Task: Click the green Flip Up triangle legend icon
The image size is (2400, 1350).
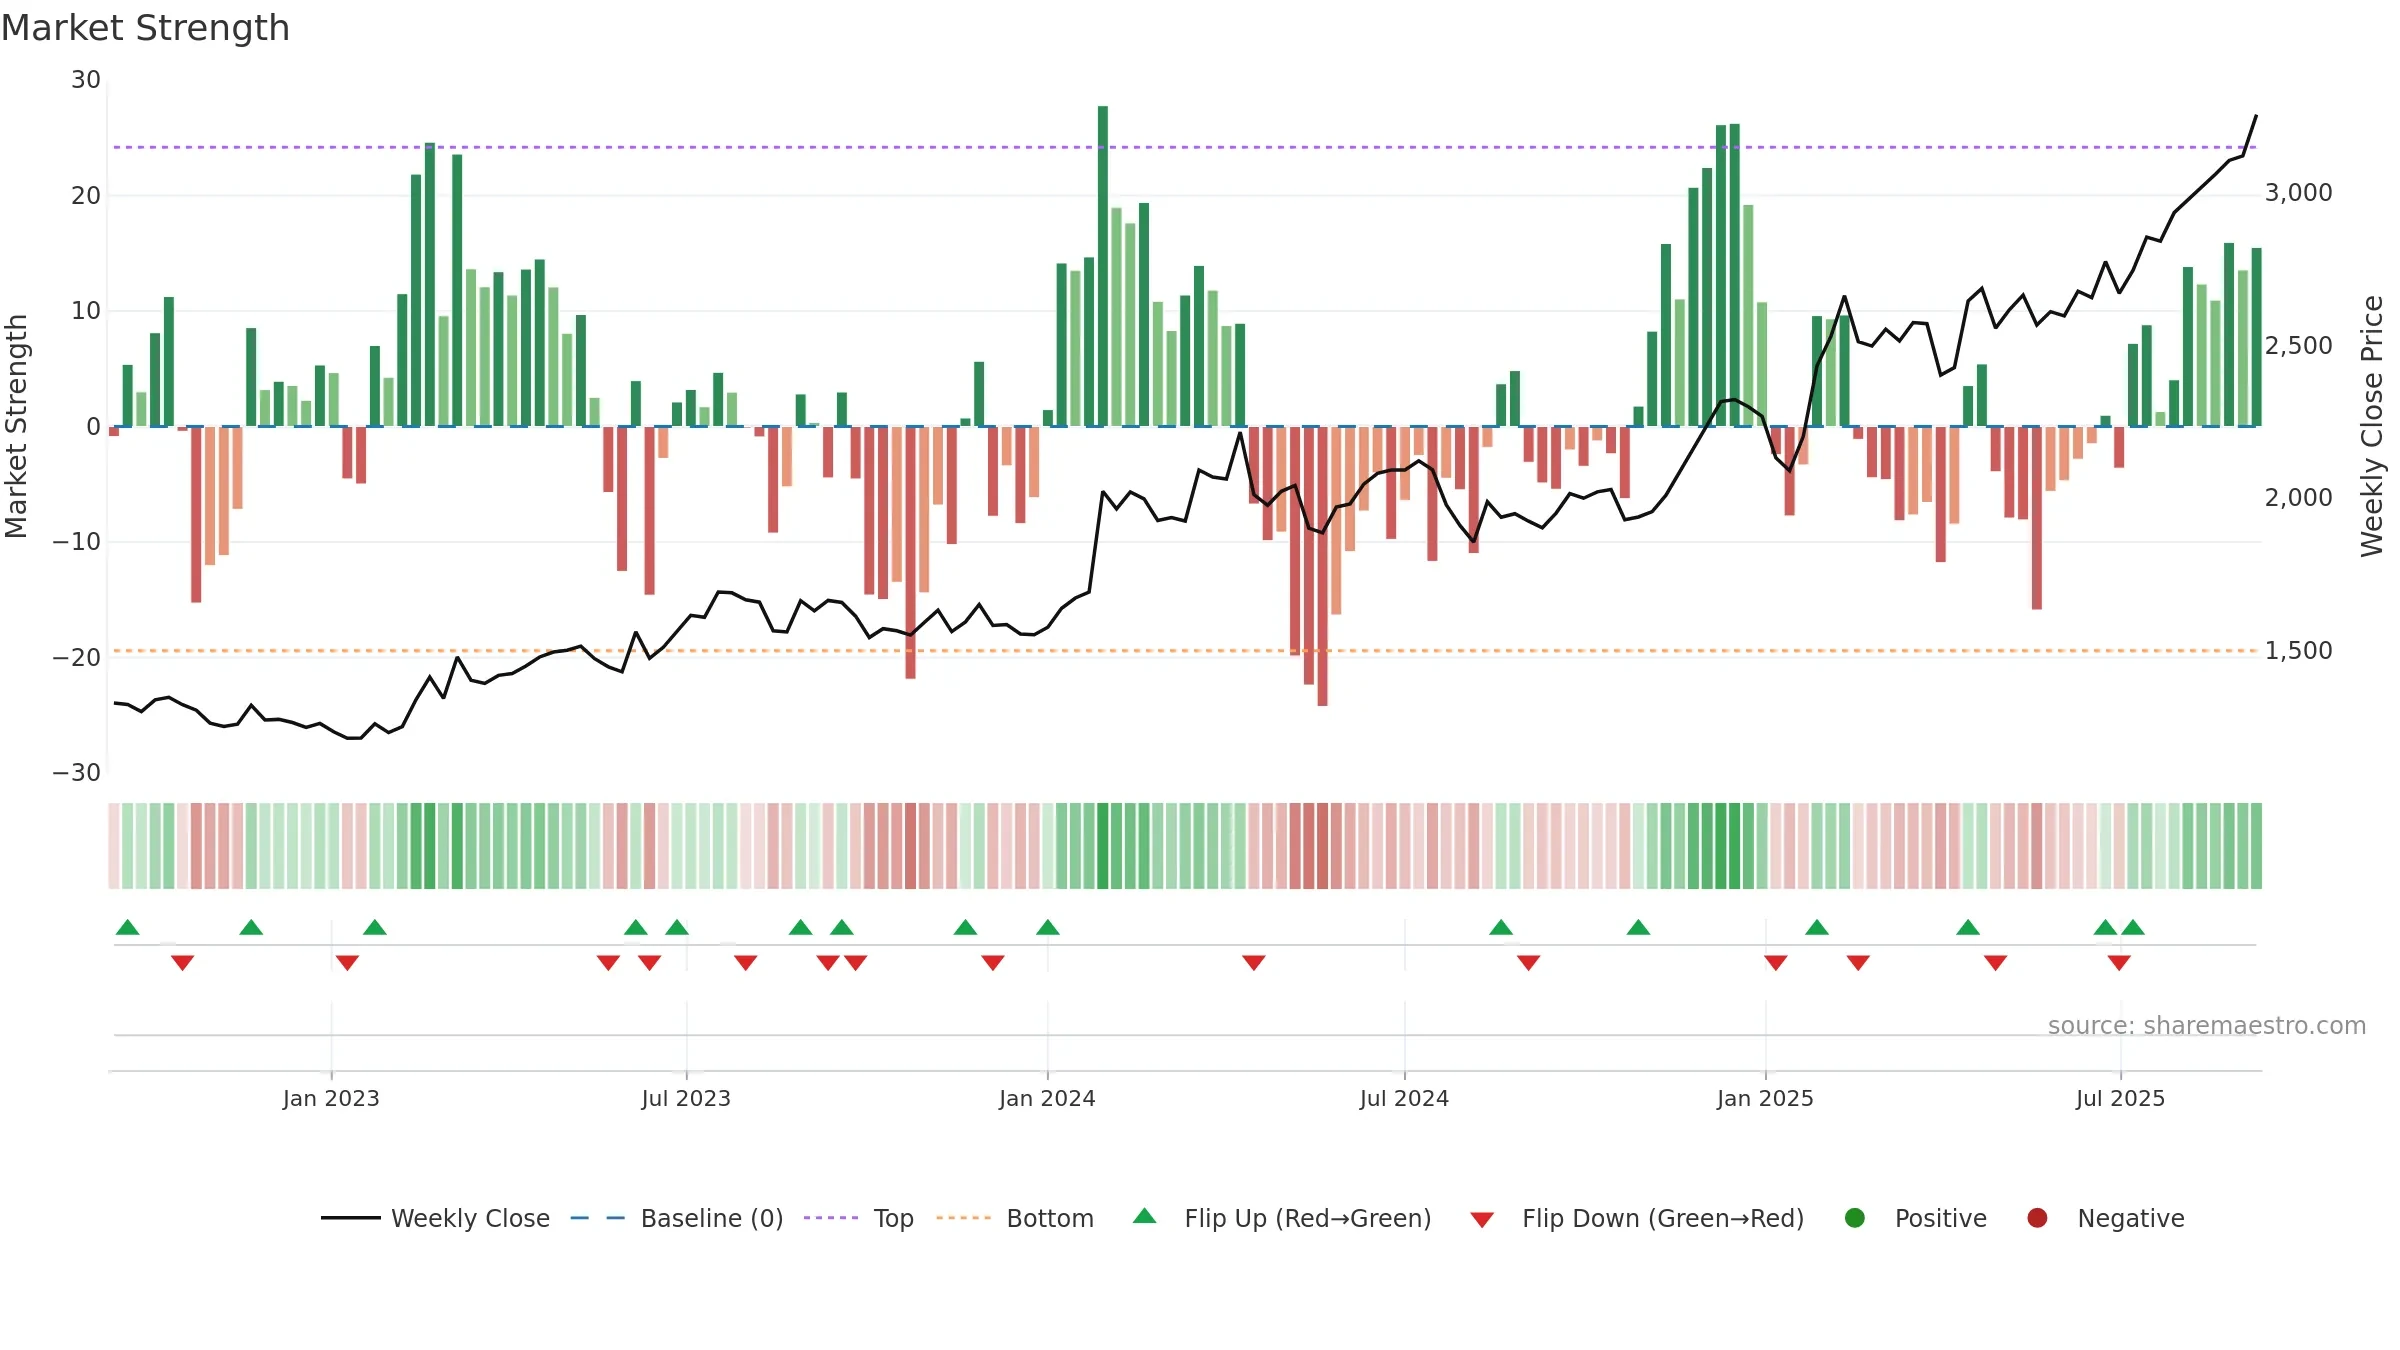Action: click(x=1145, y=1216)
